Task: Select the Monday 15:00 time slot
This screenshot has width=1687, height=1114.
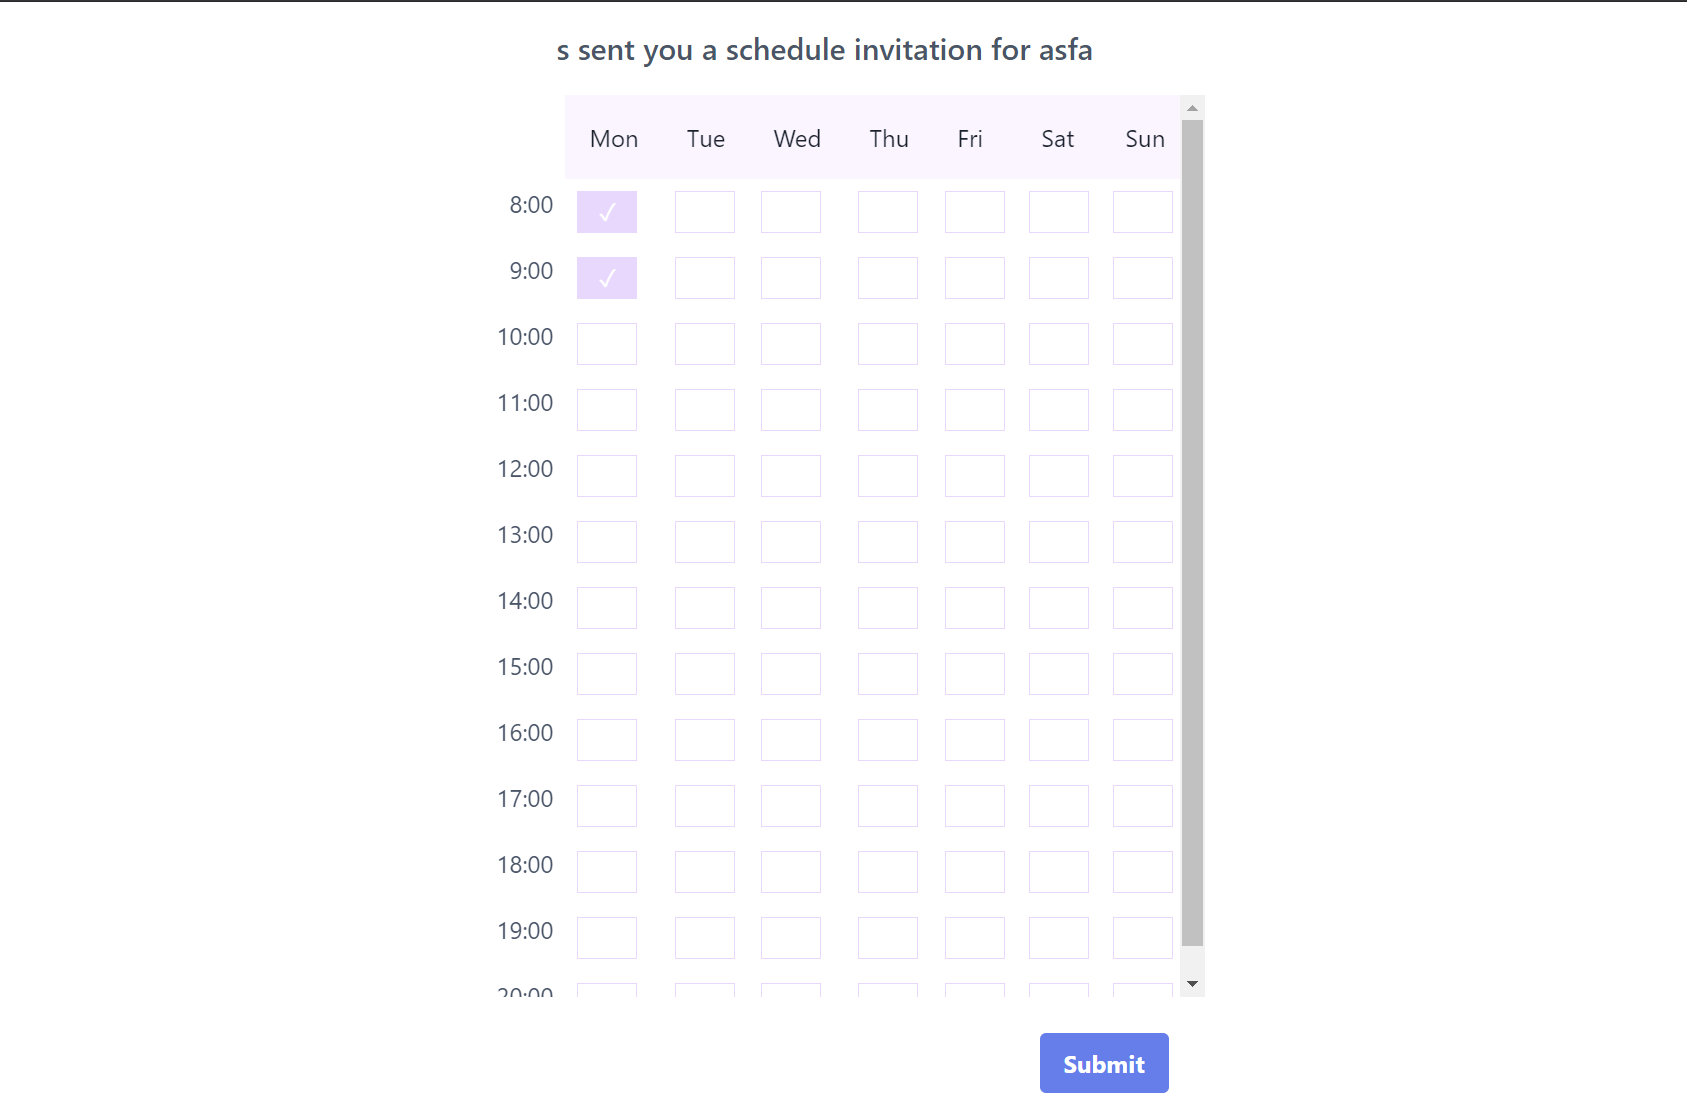Action: pyautogui.click(x=607, y=674)
